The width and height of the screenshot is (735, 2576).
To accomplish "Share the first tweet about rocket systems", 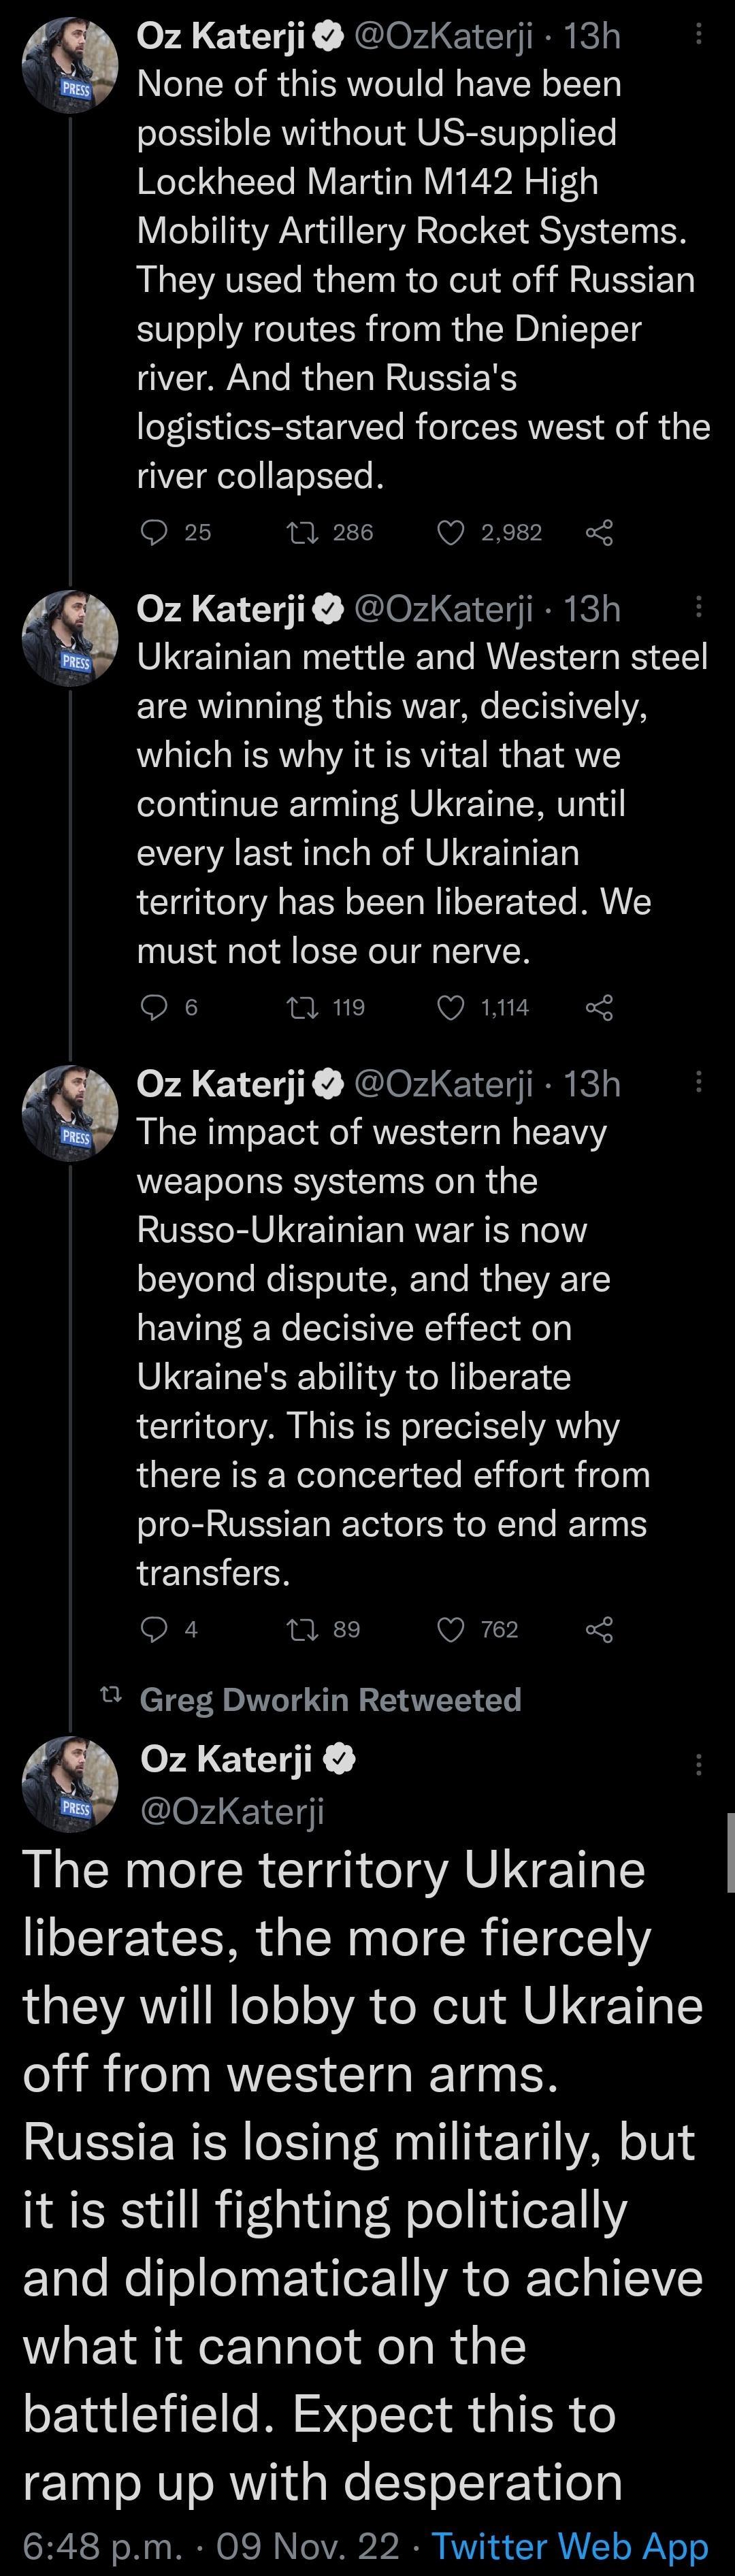I will [601, 532].
